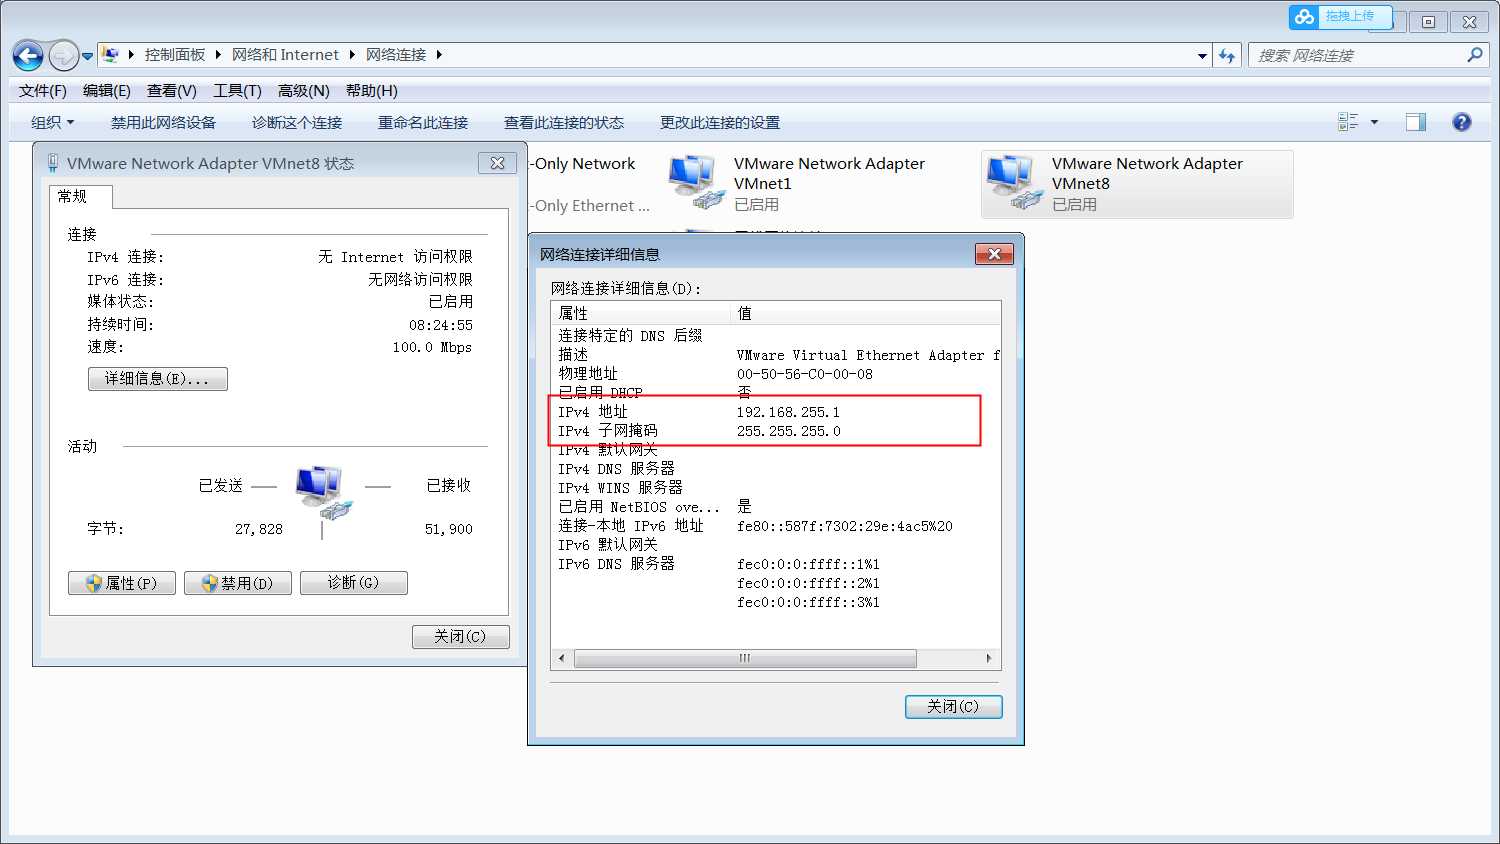Open view options dropdown arrow
The height and width of the screenshot is (844, 1500).
coord(1374,122)
